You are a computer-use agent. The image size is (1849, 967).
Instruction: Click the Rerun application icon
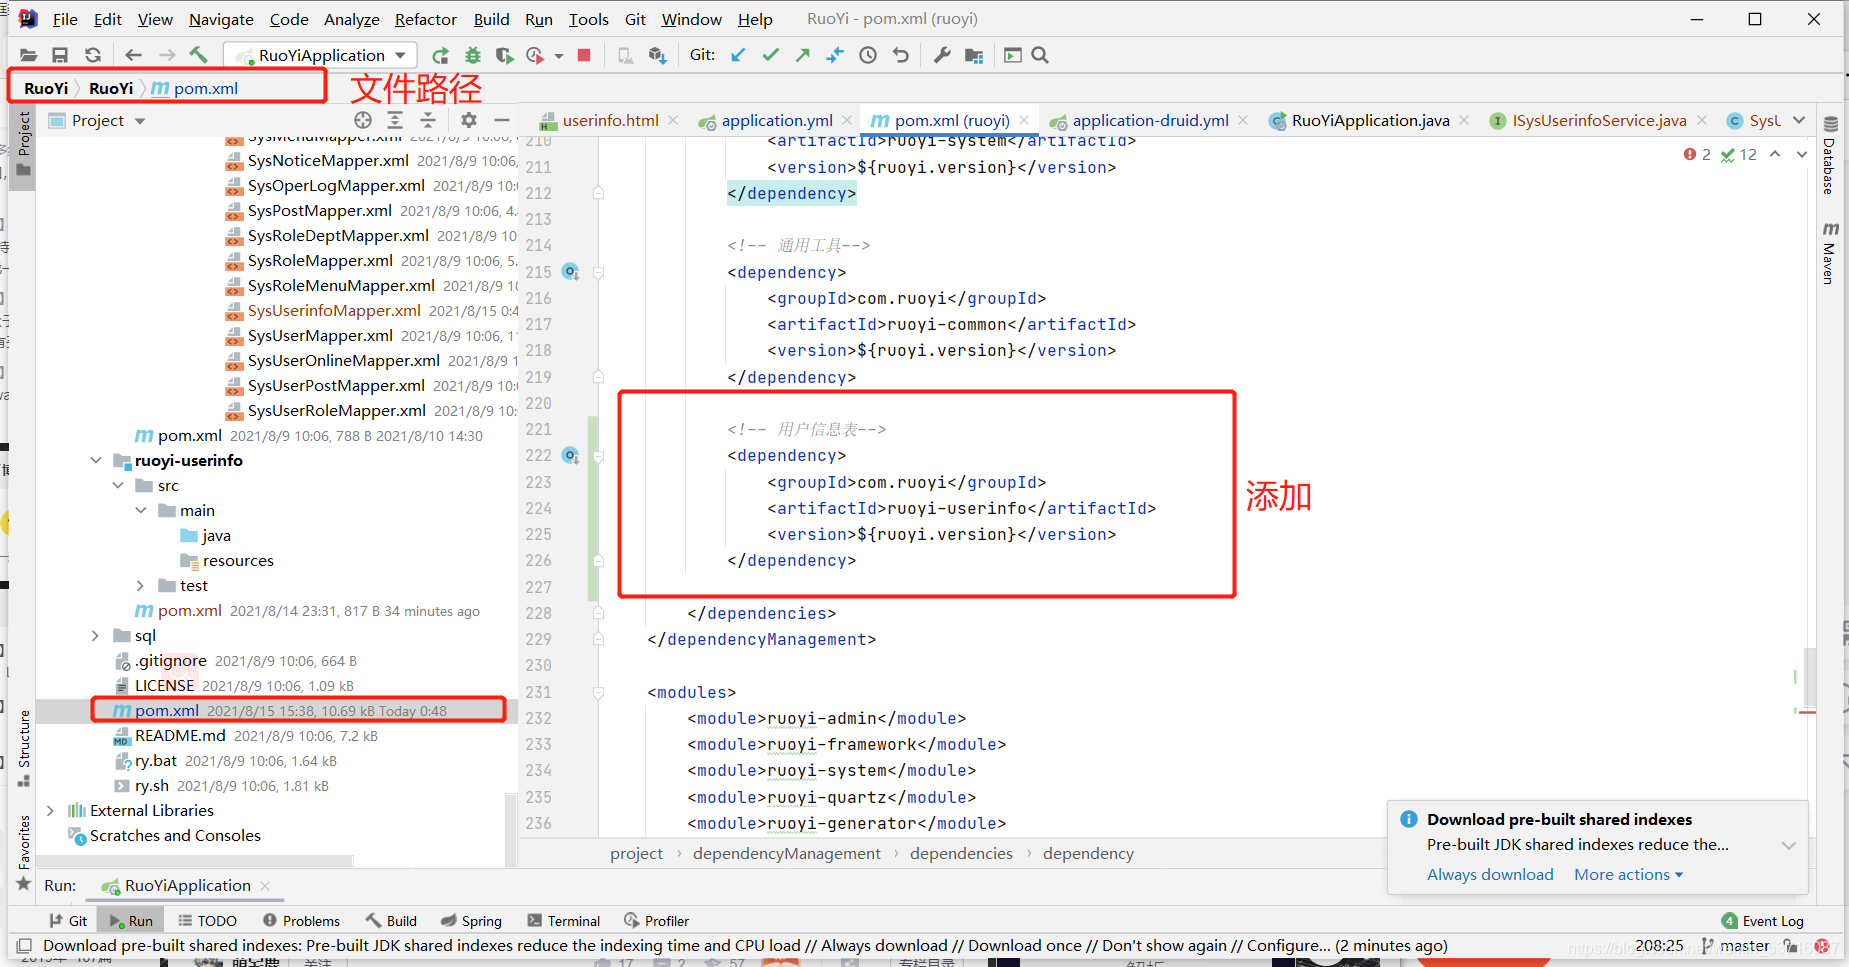point(440,56)
